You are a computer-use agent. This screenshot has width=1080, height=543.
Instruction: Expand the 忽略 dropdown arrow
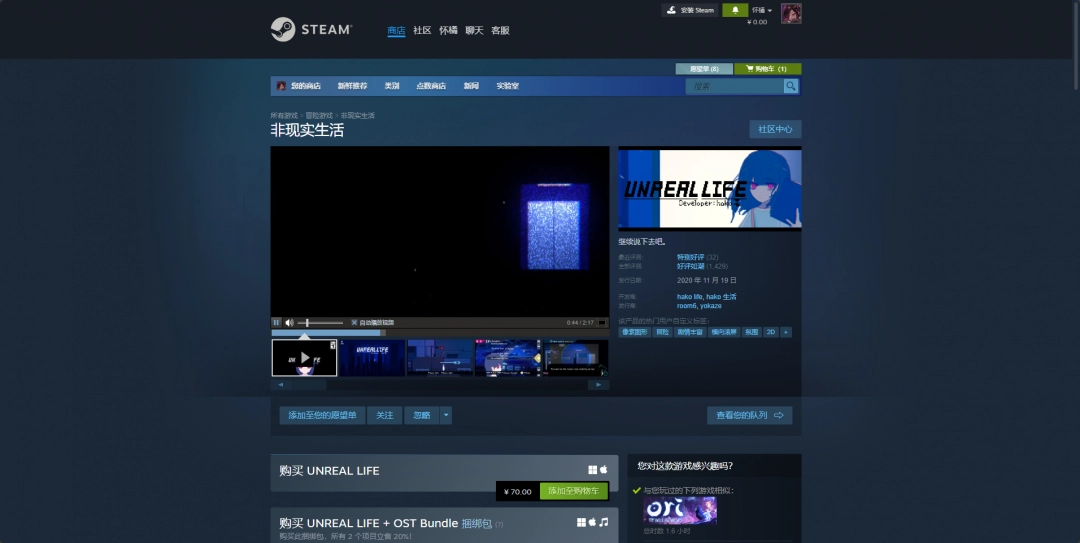coord(446,415)
